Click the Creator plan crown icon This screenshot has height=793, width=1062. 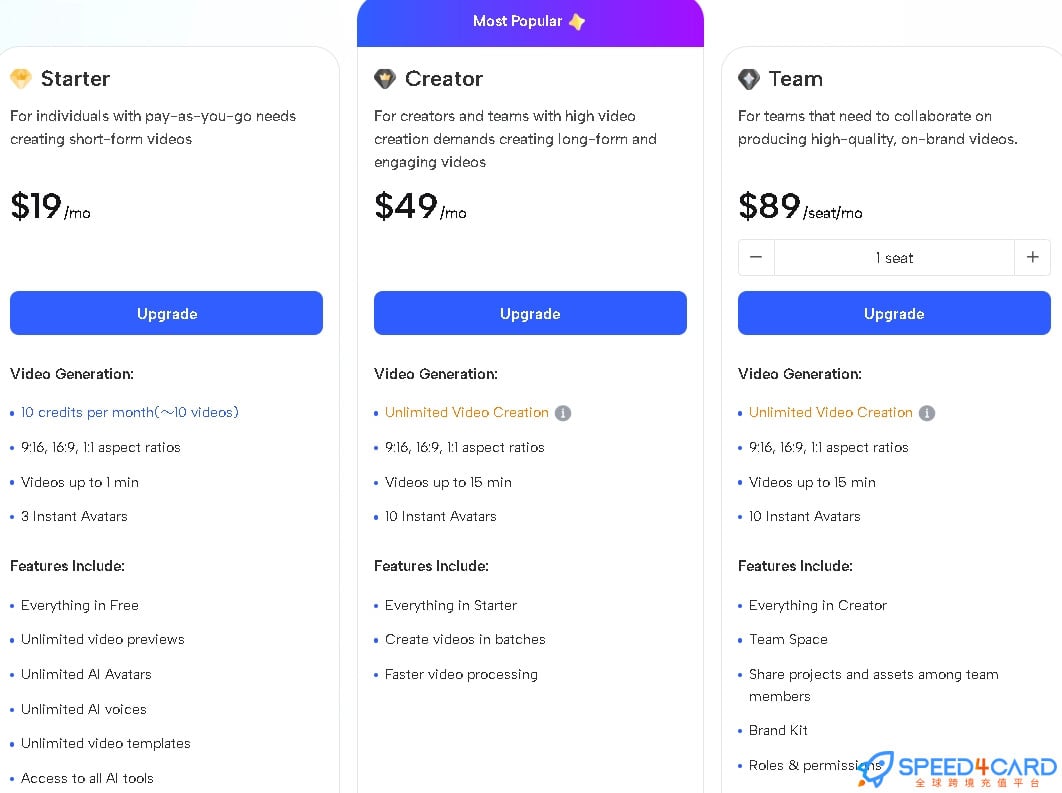(385, 79)
